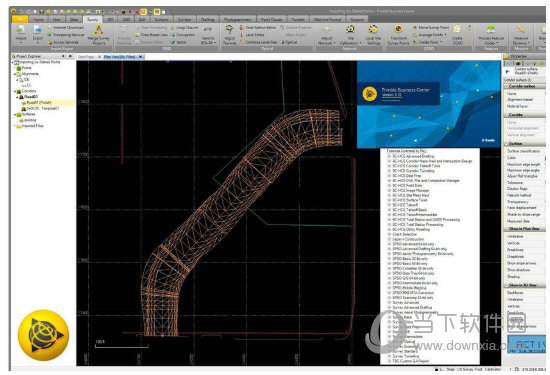Screen dimensions: 550x375
Task: Expand the first licensed feature entry
Action: coord(389,156)
